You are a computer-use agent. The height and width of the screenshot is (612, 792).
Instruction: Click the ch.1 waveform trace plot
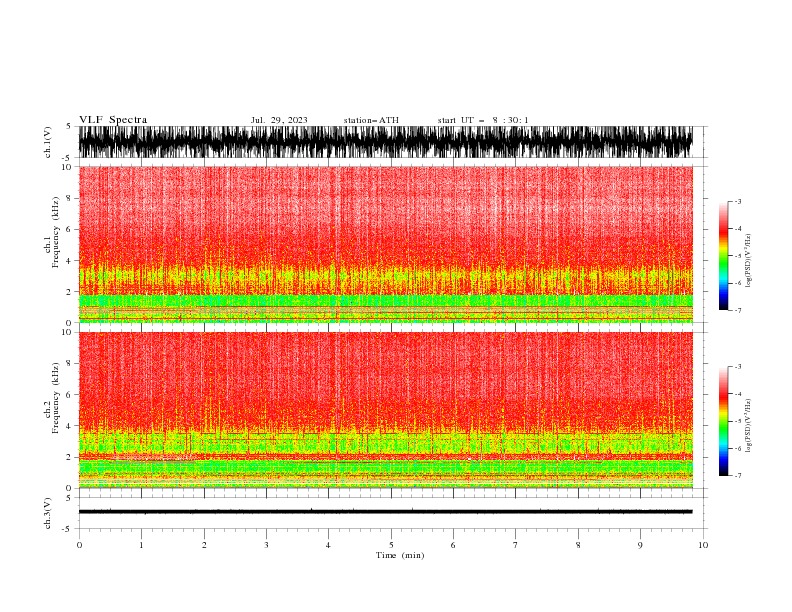(385, 142)
